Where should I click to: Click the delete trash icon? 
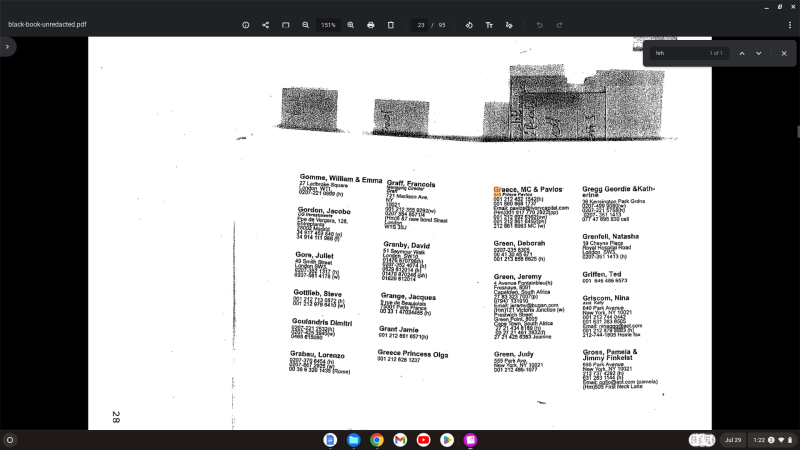(x=391, y=24)
